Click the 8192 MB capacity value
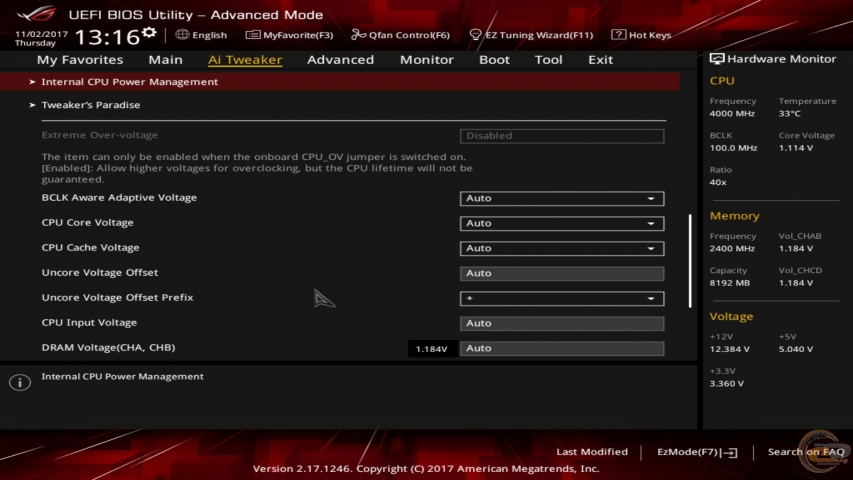 pos(730,282)
